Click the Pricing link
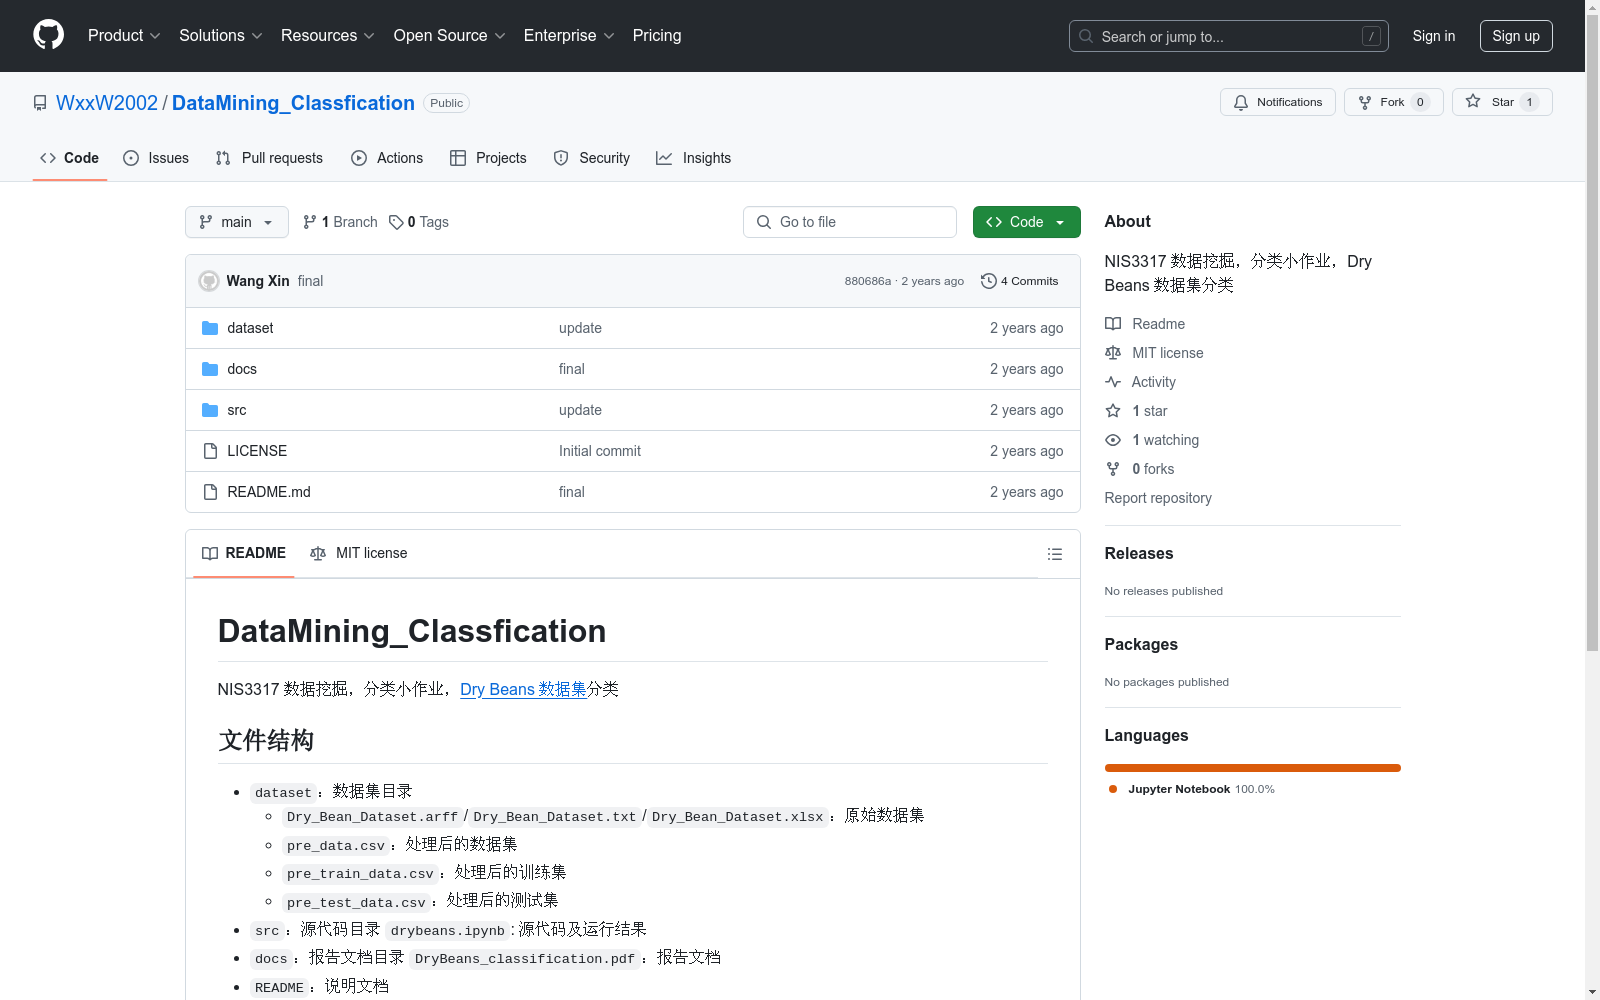This screenshot has width=1600, height=1000. click(x=657, y=36)
